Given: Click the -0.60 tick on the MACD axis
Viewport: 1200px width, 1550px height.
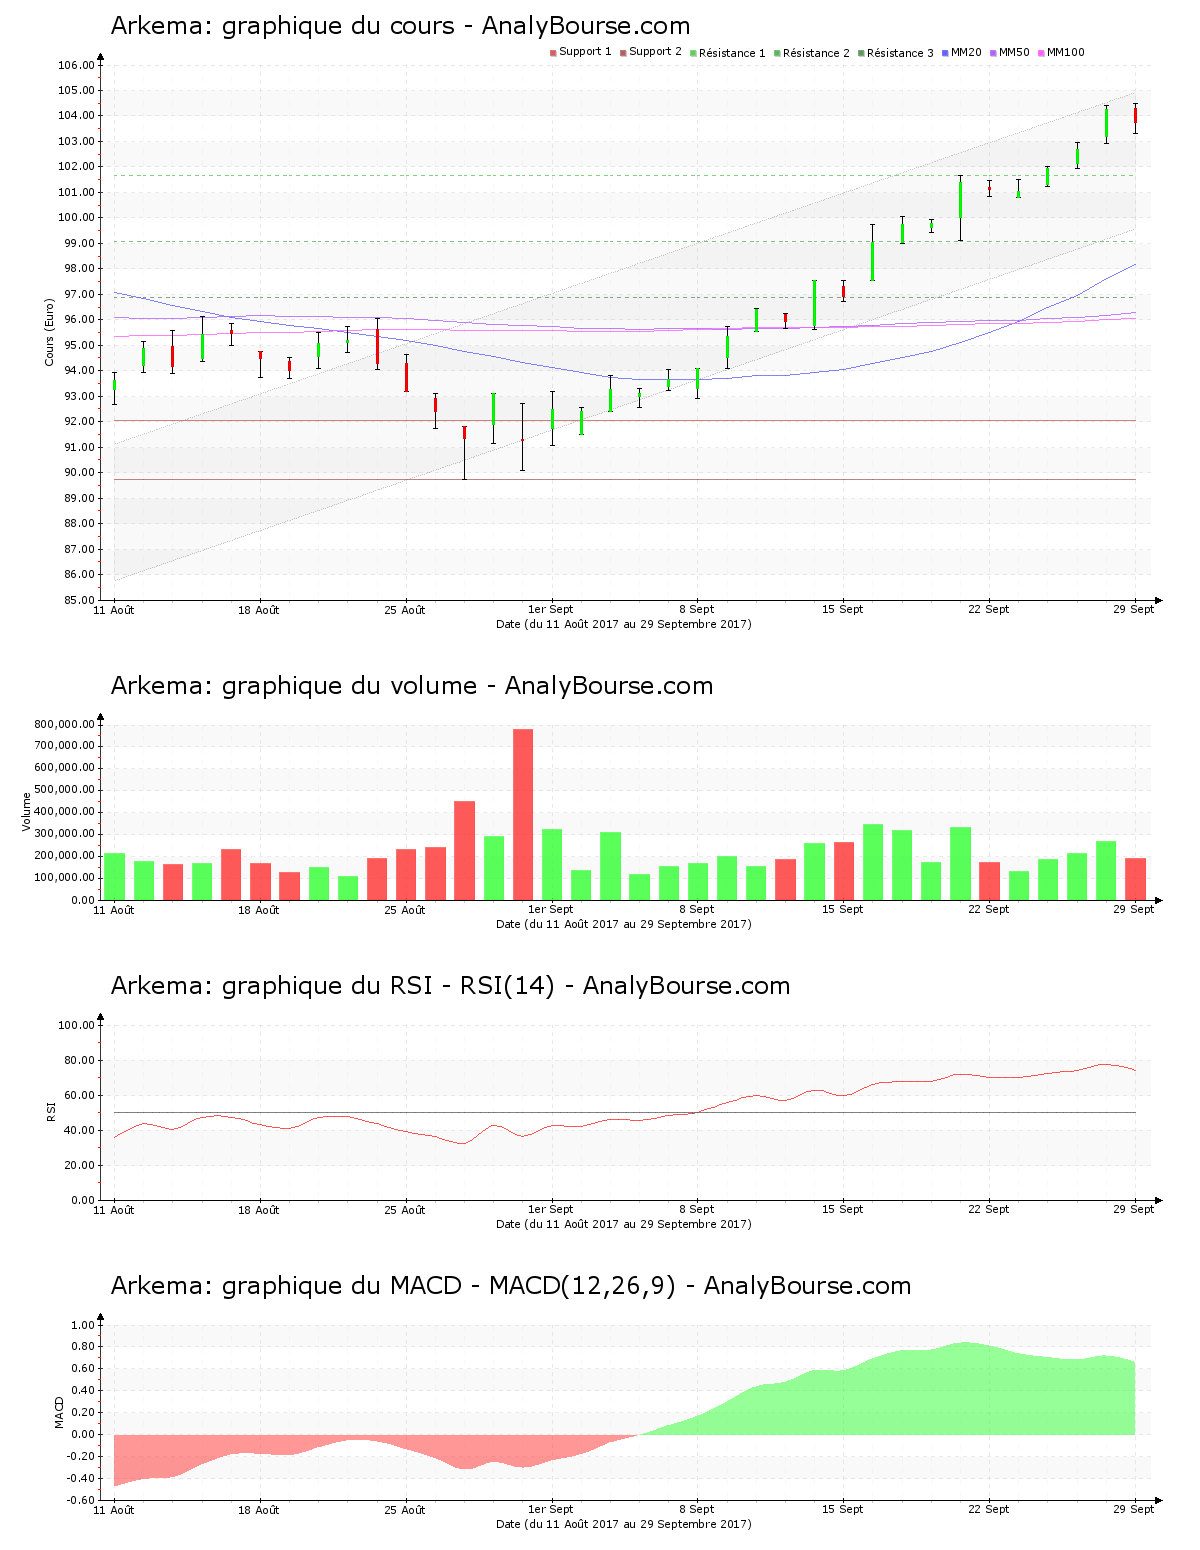Looking at the screenshot, I should tap(80, 1500).
